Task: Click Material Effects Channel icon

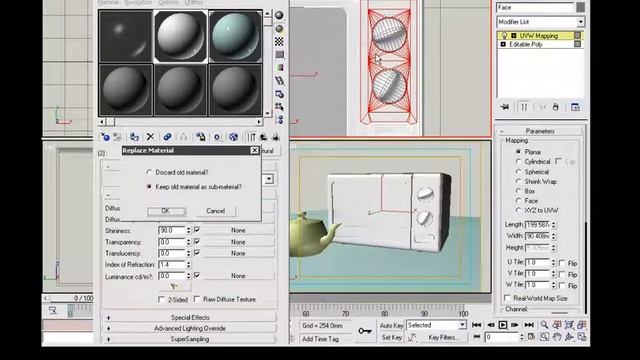Action: [x=217, y=137]
